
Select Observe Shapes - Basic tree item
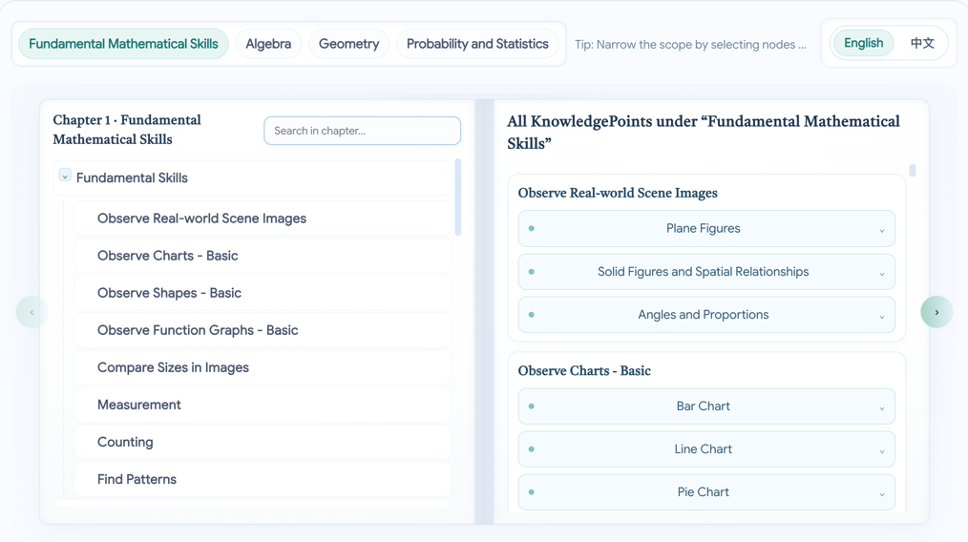pos(263,293)
